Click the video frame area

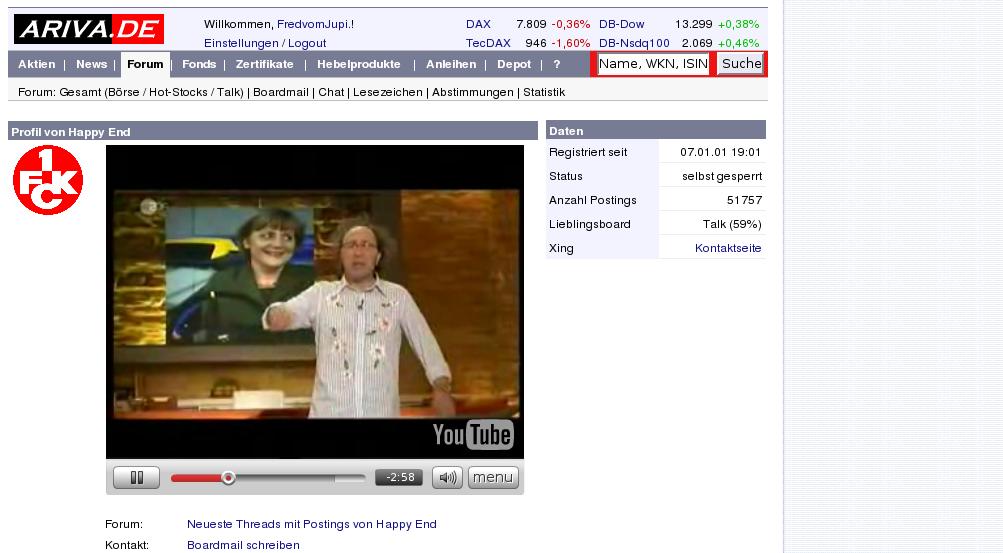tap(315, 304)
